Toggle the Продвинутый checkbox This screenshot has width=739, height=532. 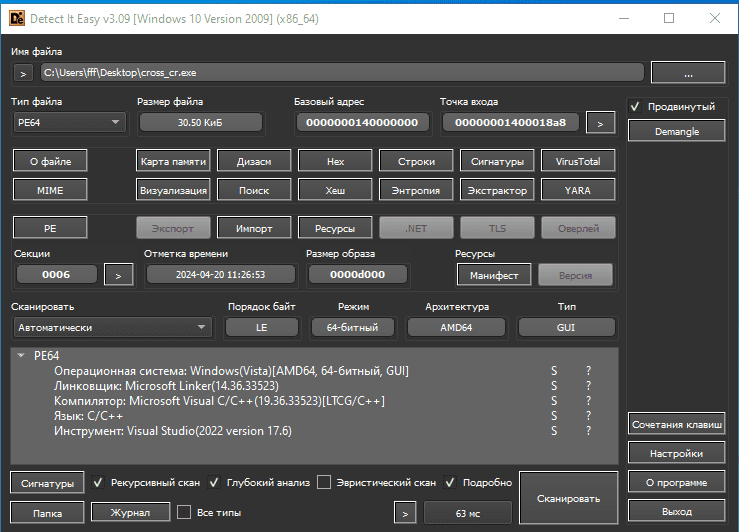click(636, 107)
